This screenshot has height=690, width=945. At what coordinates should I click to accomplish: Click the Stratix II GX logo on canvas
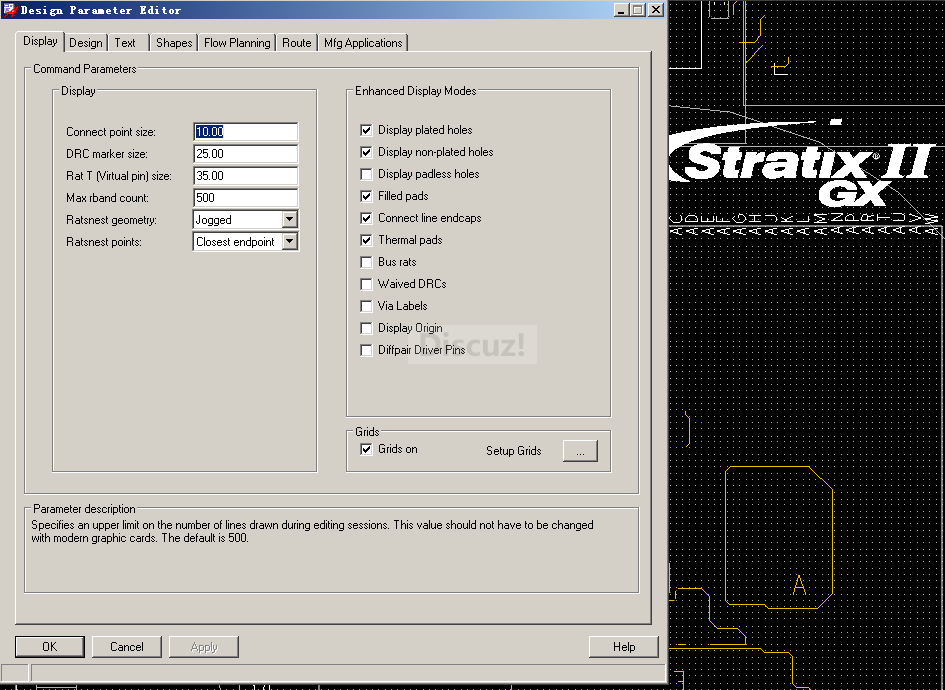coord(805,163)
